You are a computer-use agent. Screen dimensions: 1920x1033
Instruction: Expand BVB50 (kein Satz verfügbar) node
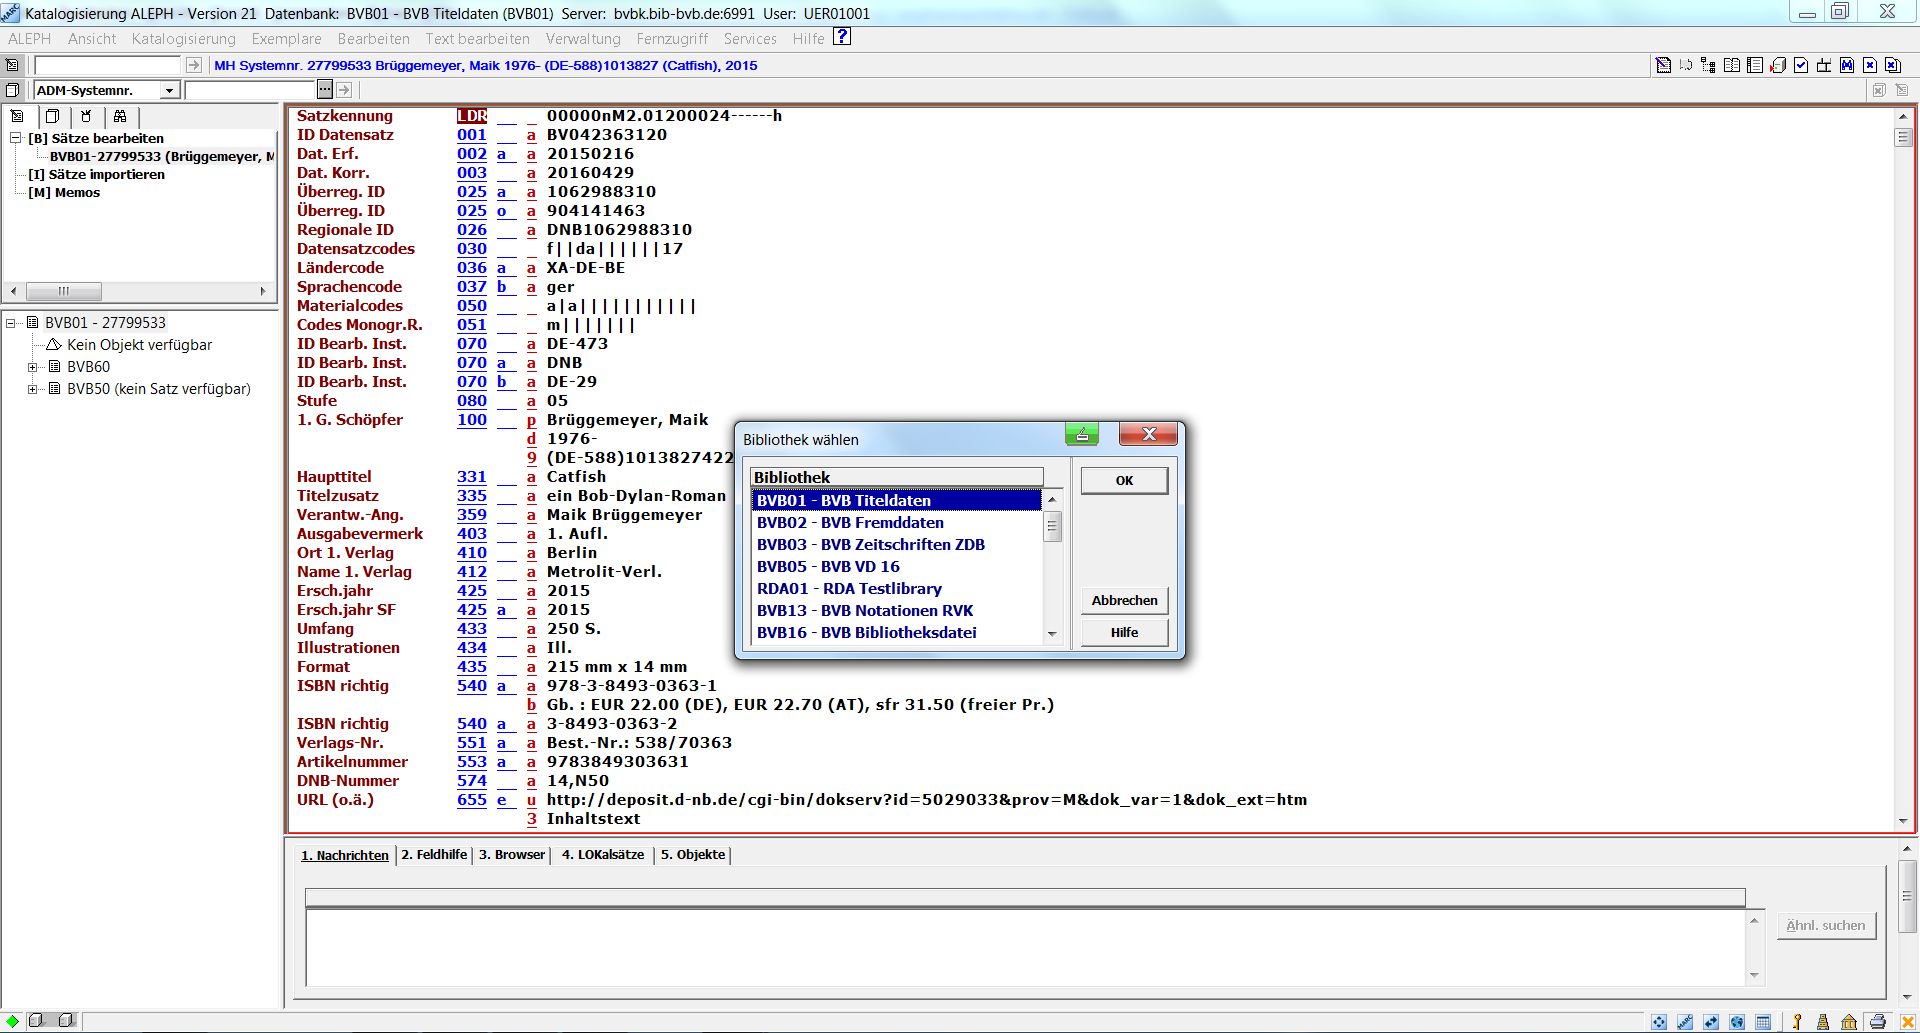(33, 389)
